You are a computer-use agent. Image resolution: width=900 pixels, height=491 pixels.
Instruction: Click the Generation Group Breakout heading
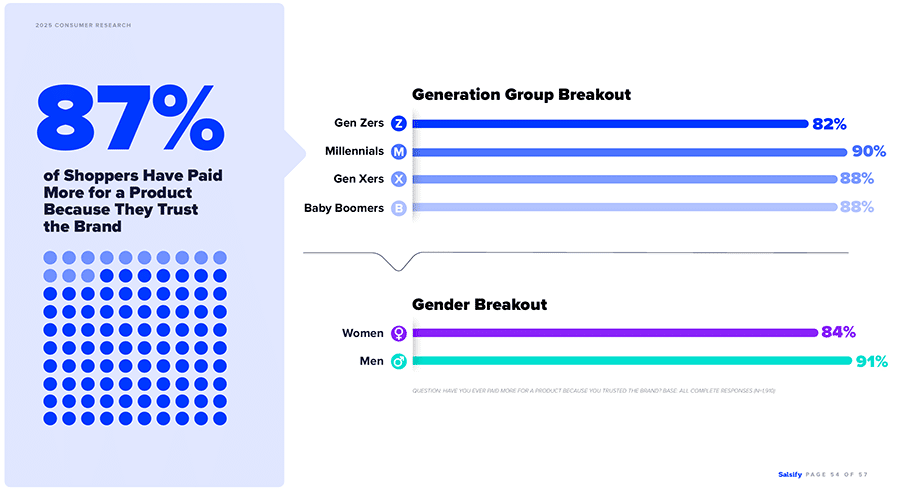click(521, 95)
